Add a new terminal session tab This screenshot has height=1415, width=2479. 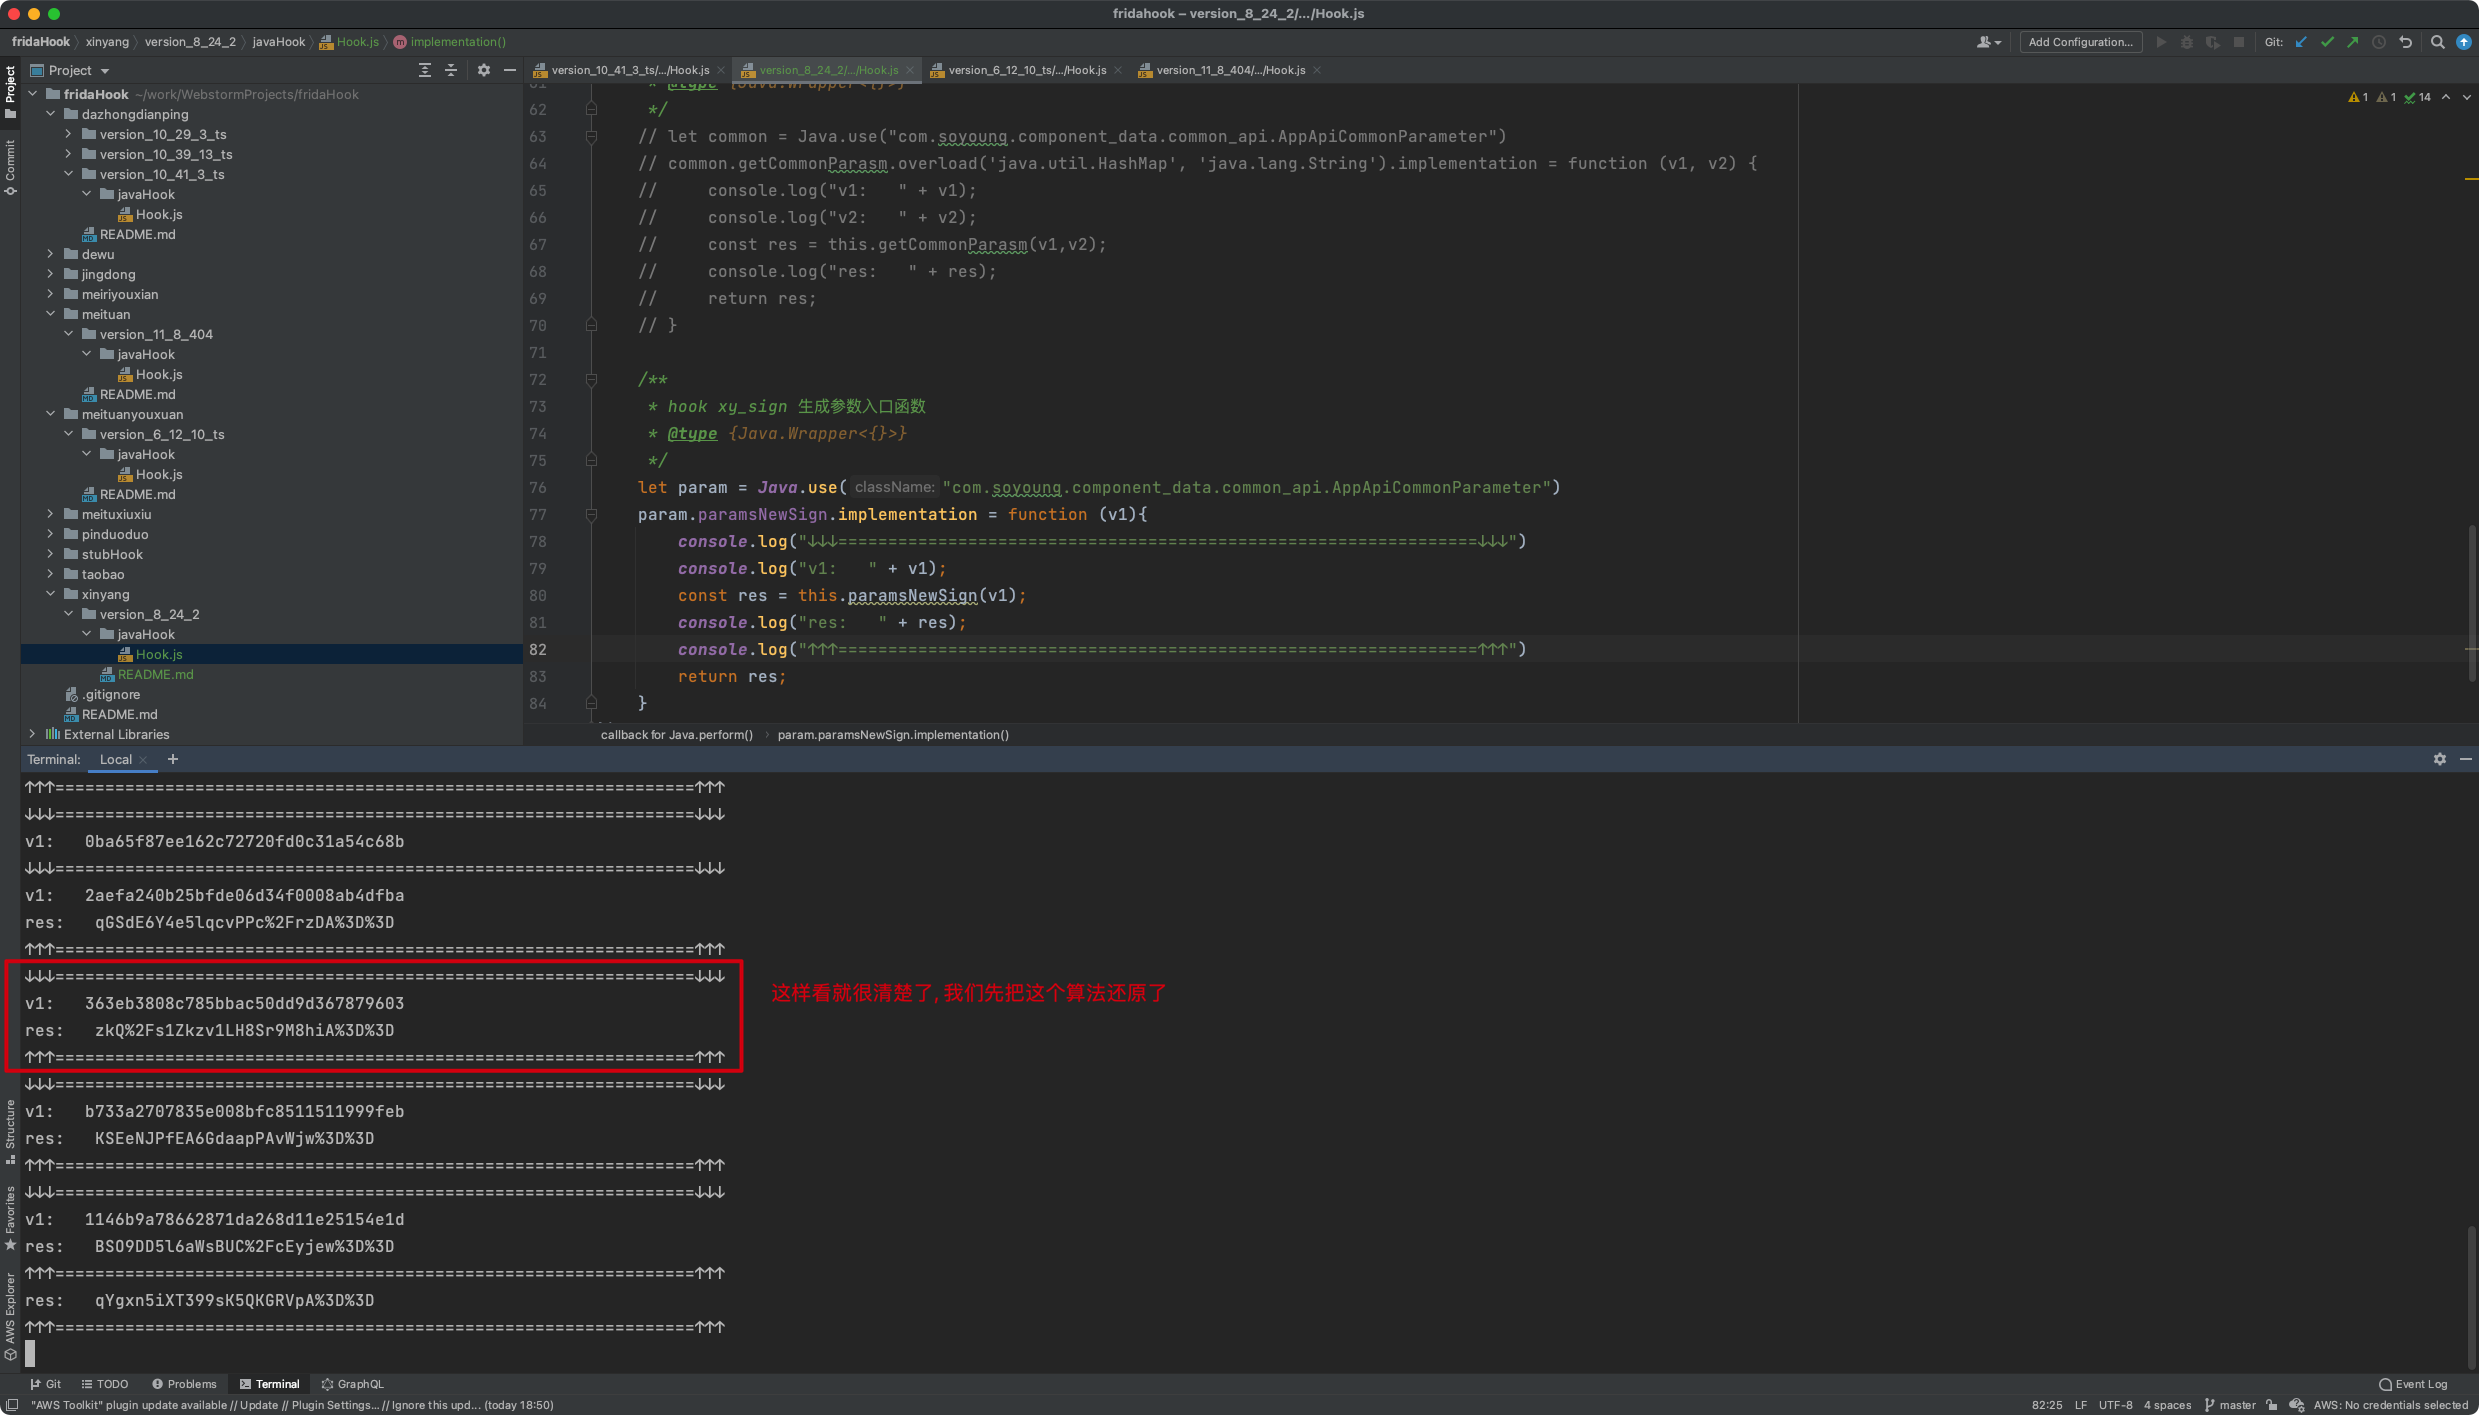pos(173,759)
